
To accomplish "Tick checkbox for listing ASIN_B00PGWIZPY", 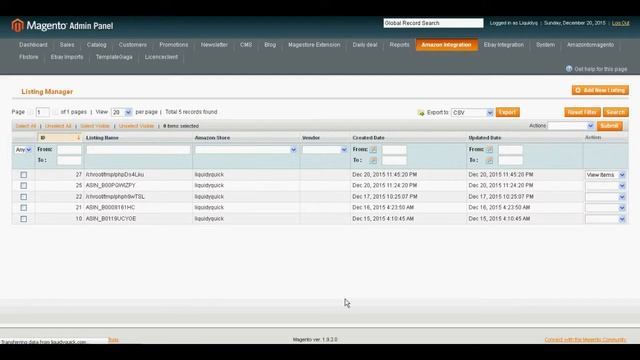I will tap(24, 186).
